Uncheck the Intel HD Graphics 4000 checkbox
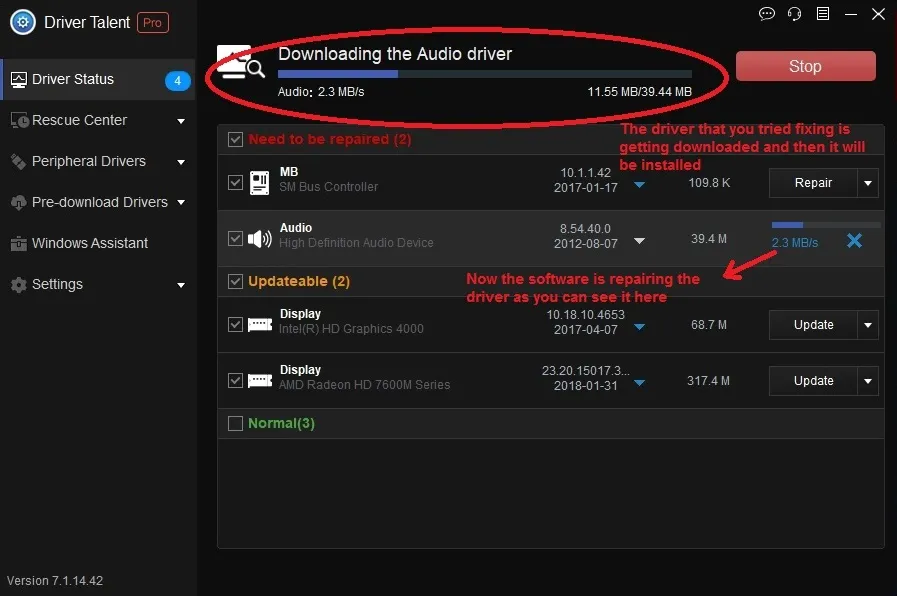The image size is (897, 596). pos(235,324)
